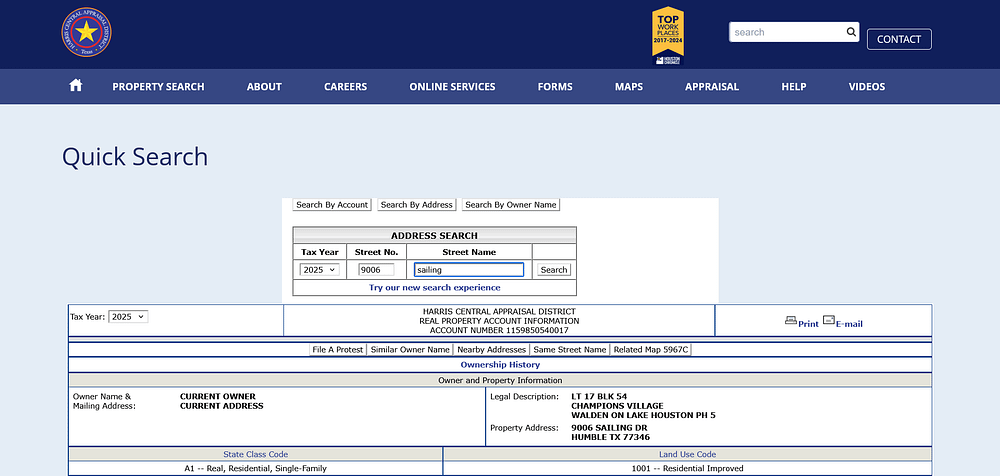Click the E-mail link
The width and height of the screenshot is (1000, 476).
[849, 324]
